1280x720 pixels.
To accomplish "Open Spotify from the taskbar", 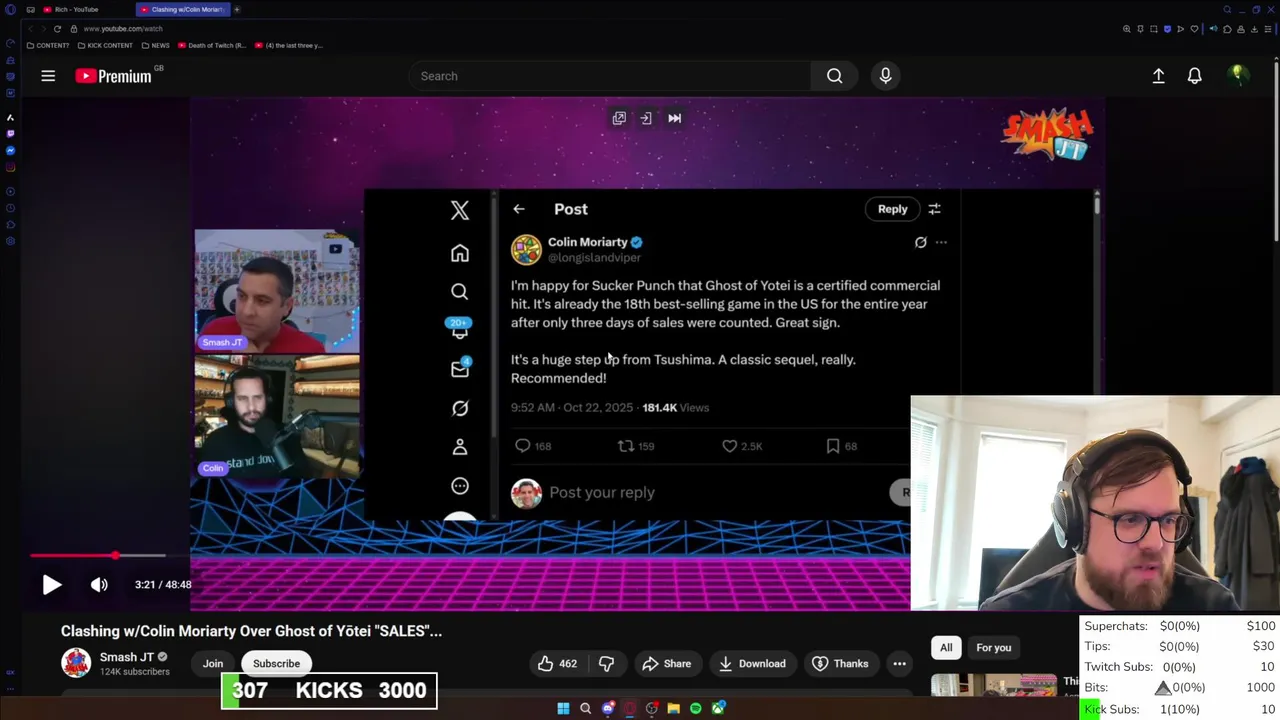I will tap(696, 708).
